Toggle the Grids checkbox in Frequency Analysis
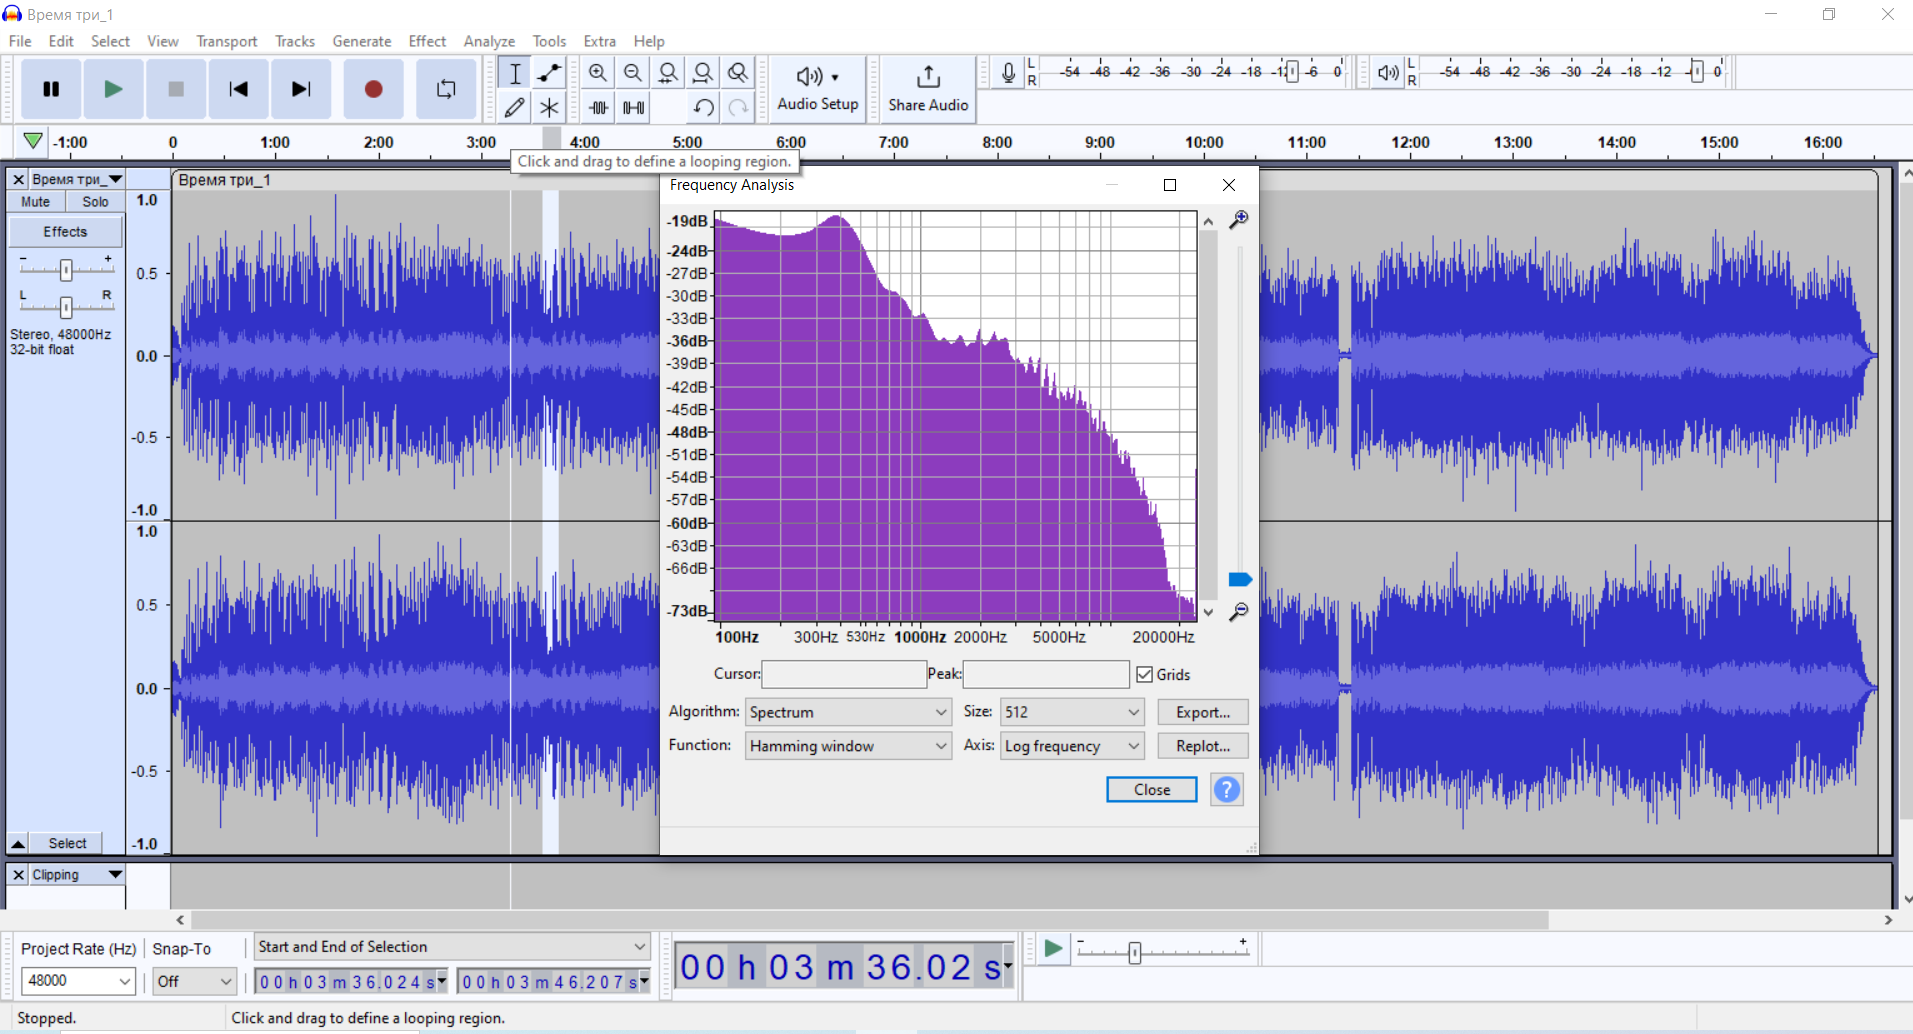 point(1145,675)
